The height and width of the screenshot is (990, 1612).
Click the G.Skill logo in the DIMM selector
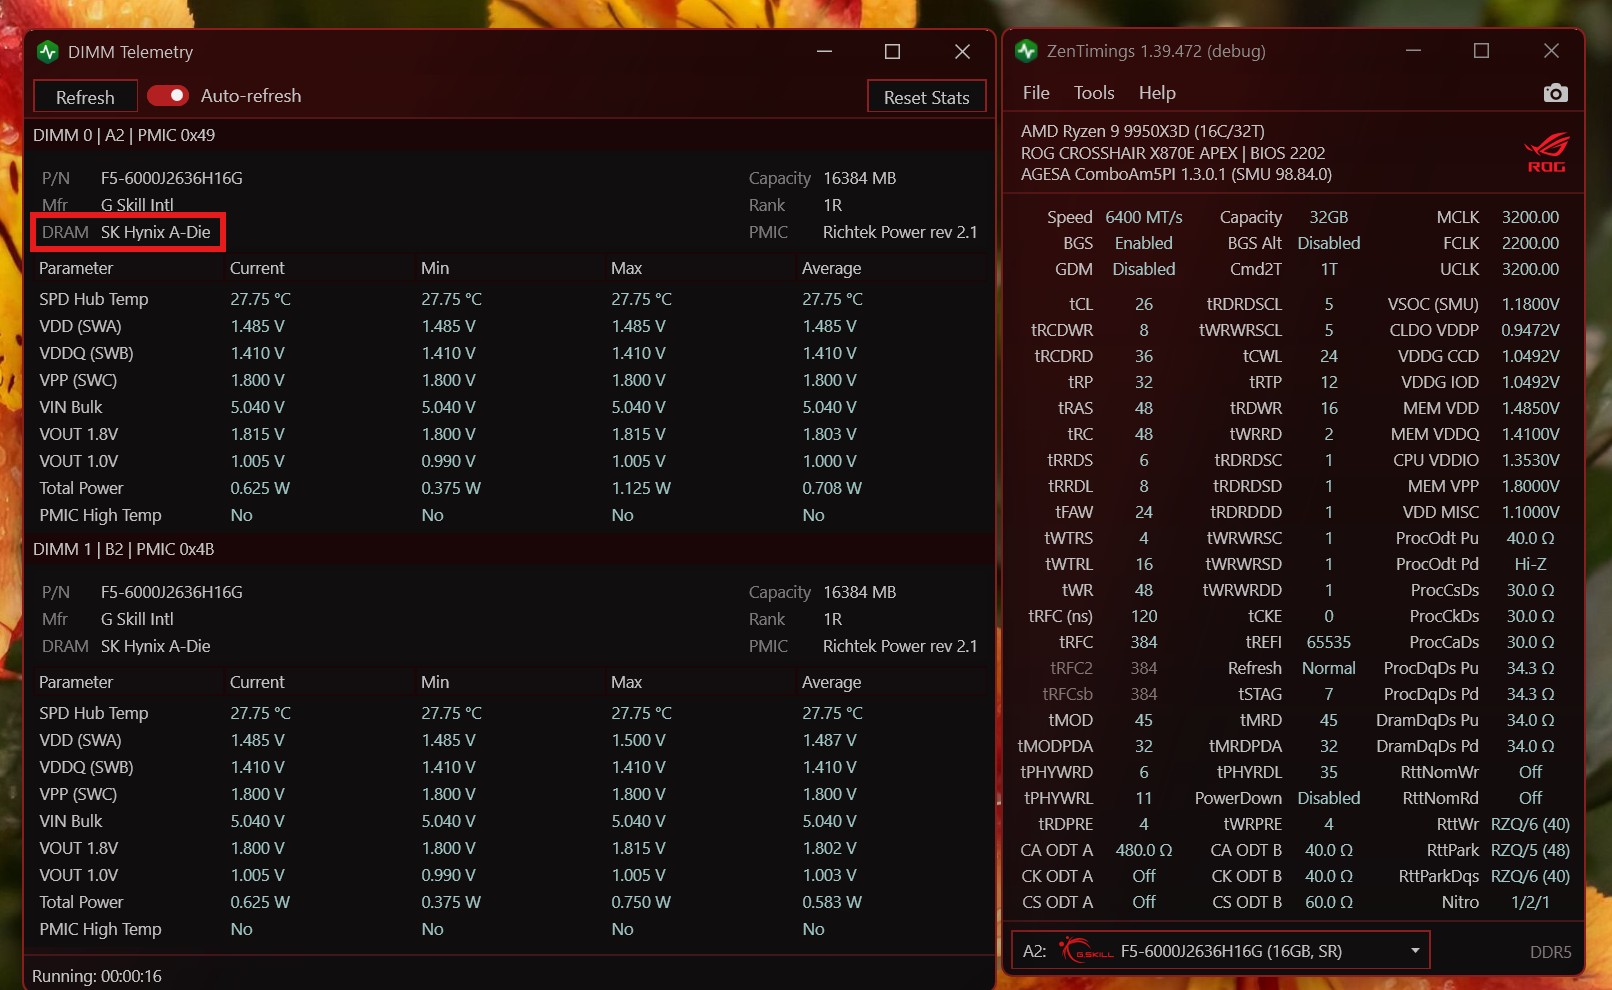click(1086, 950)
